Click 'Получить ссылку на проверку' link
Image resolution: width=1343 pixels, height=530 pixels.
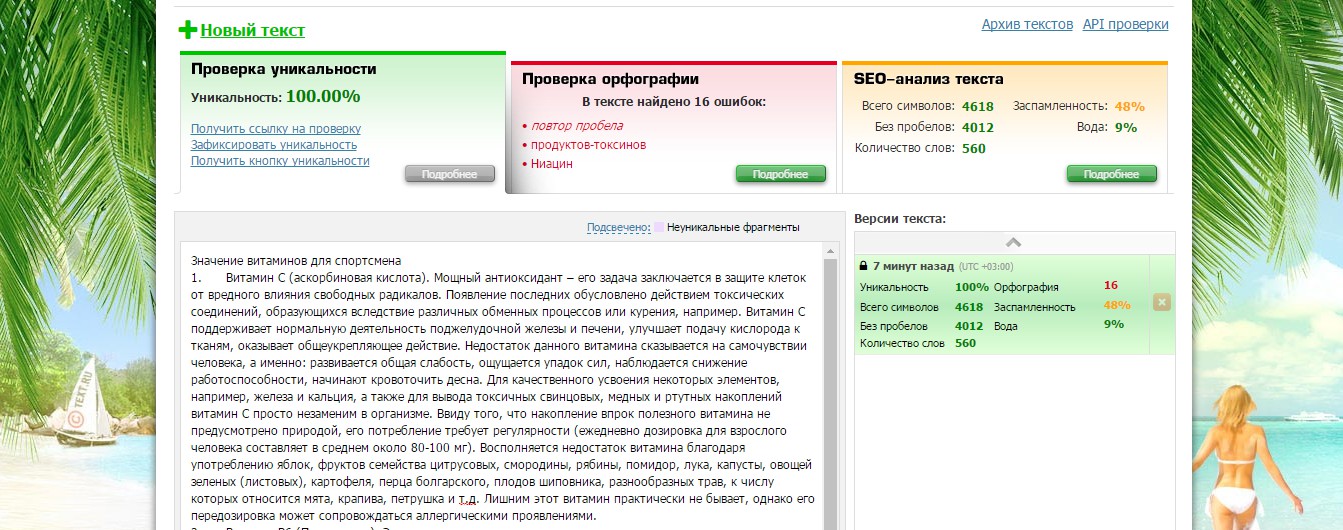click(276, 129)
